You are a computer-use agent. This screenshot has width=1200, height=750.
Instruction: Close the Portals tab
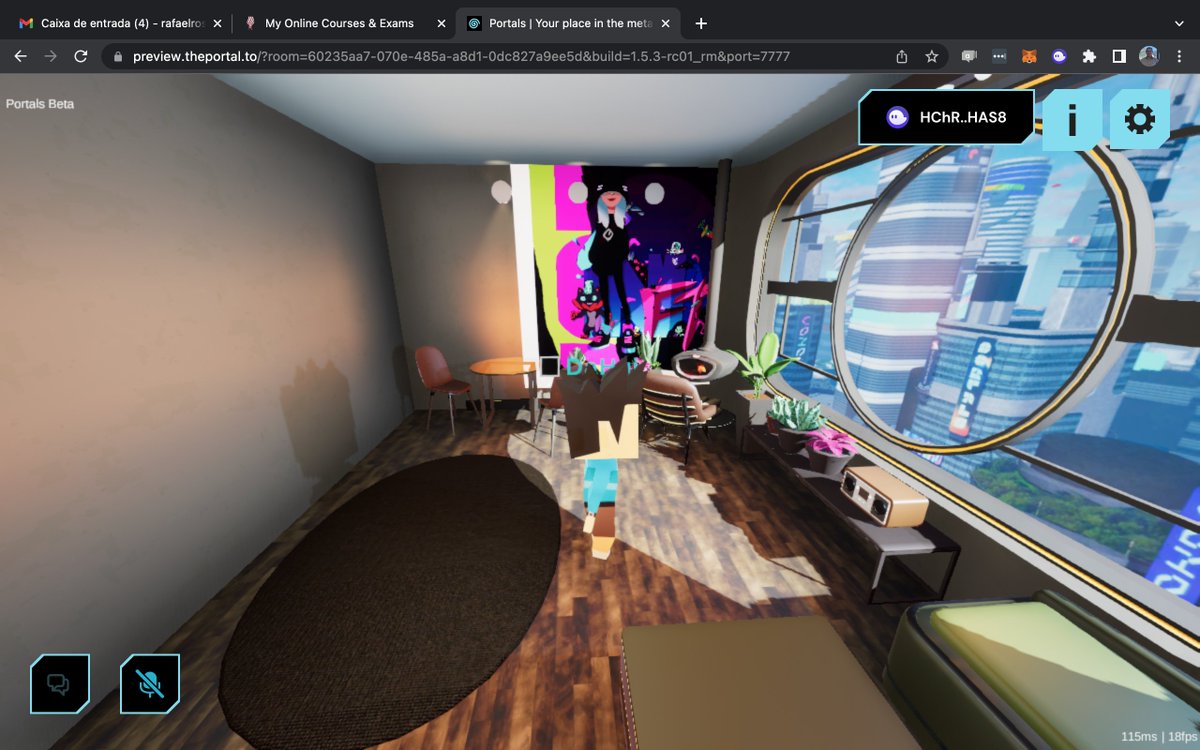click(x=665, y=23)
